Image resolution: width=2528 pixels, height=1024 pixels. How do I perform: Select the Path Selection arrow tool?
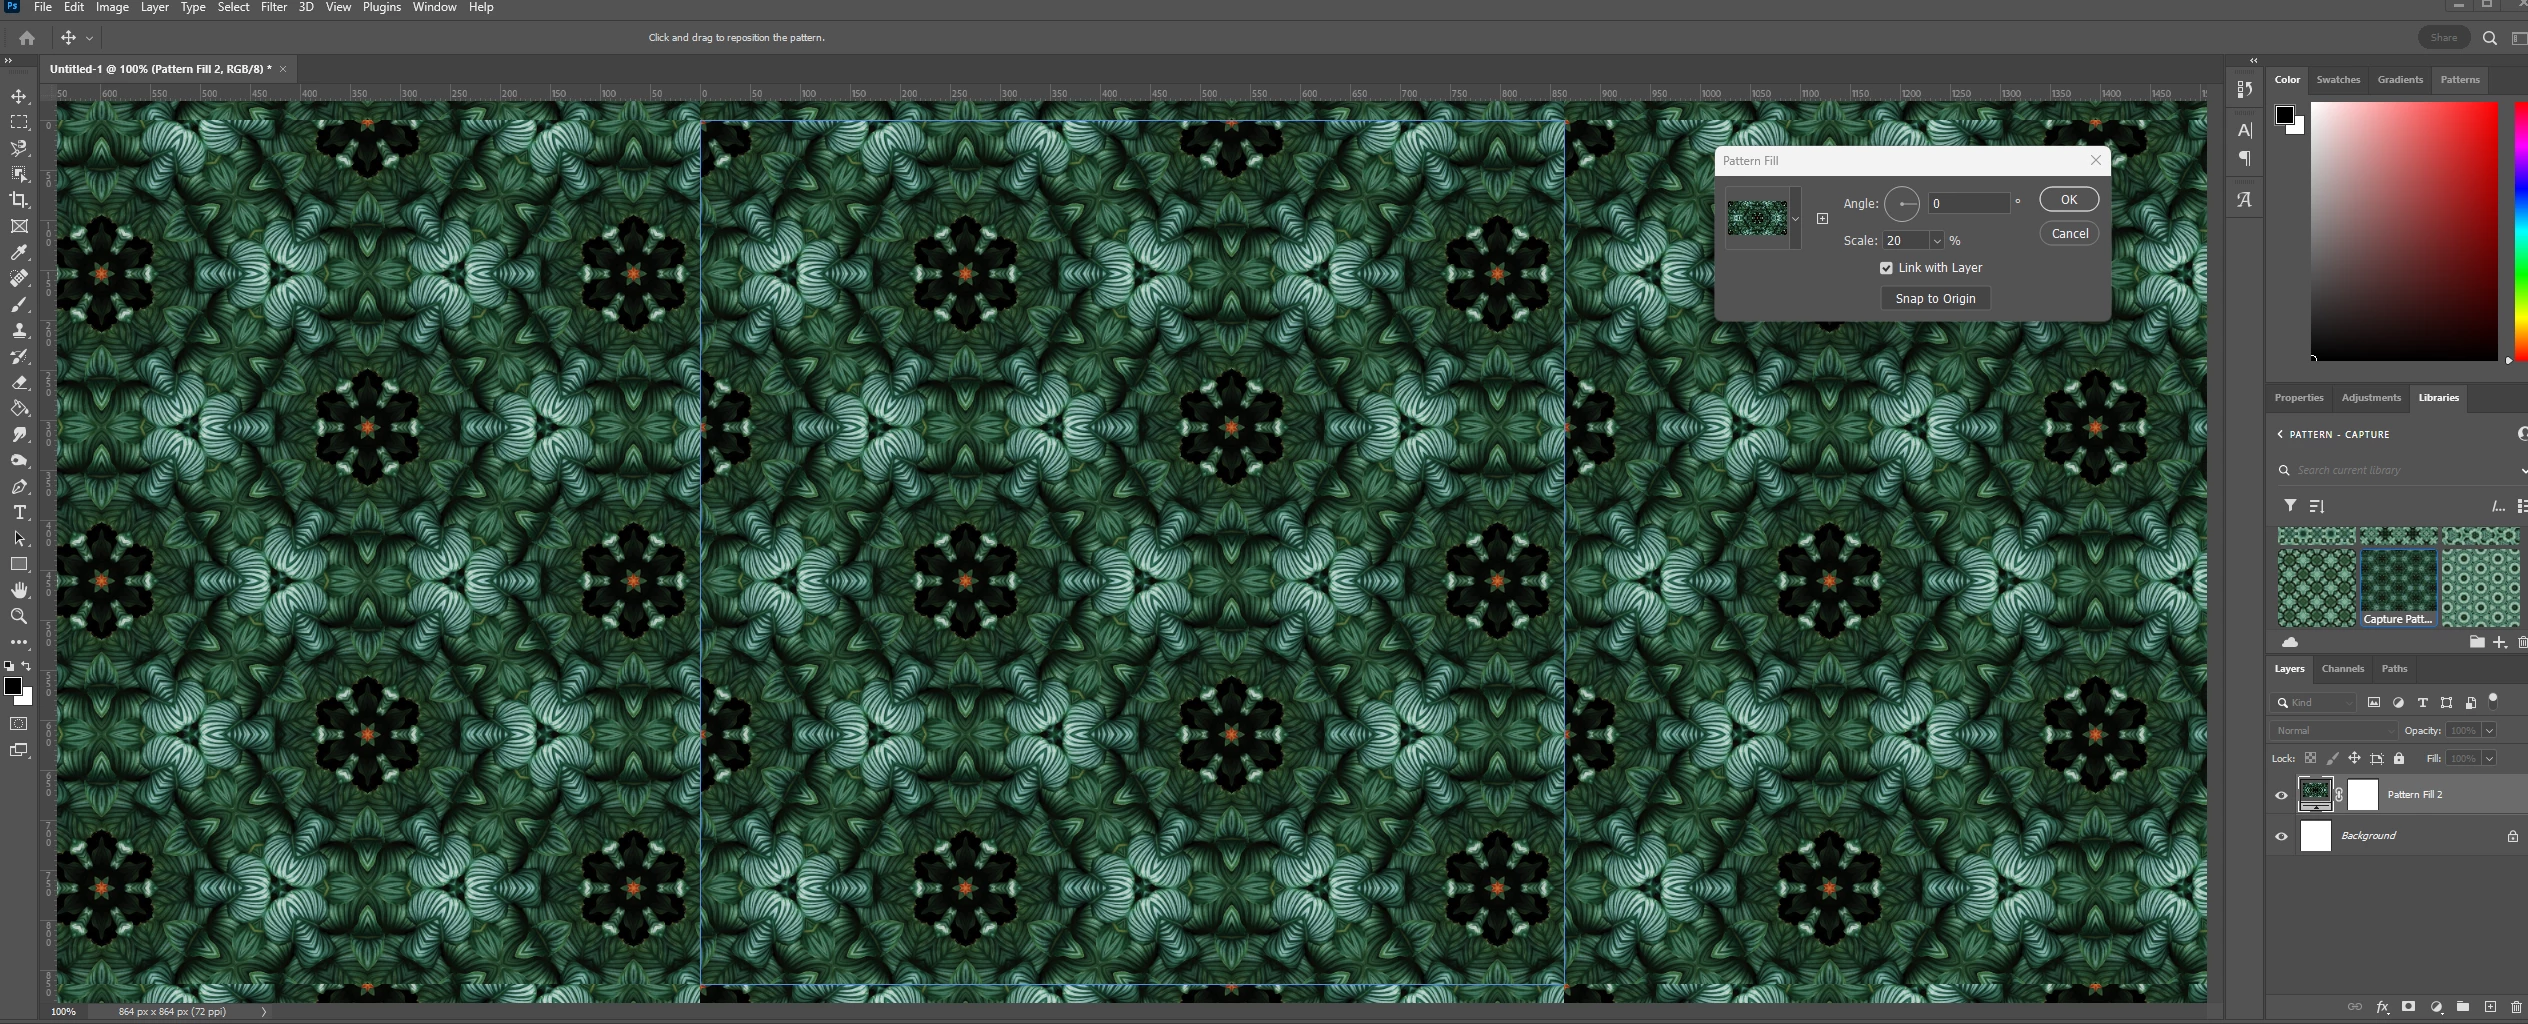coord(19,538)
